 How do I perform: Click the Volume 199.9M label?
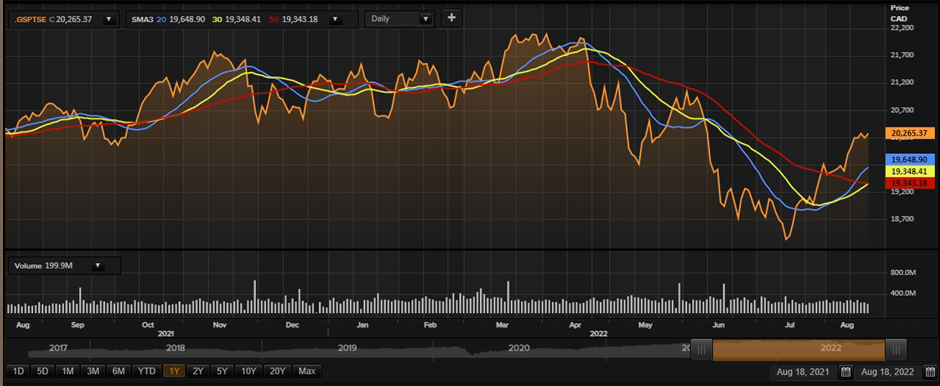pos(43,266)
